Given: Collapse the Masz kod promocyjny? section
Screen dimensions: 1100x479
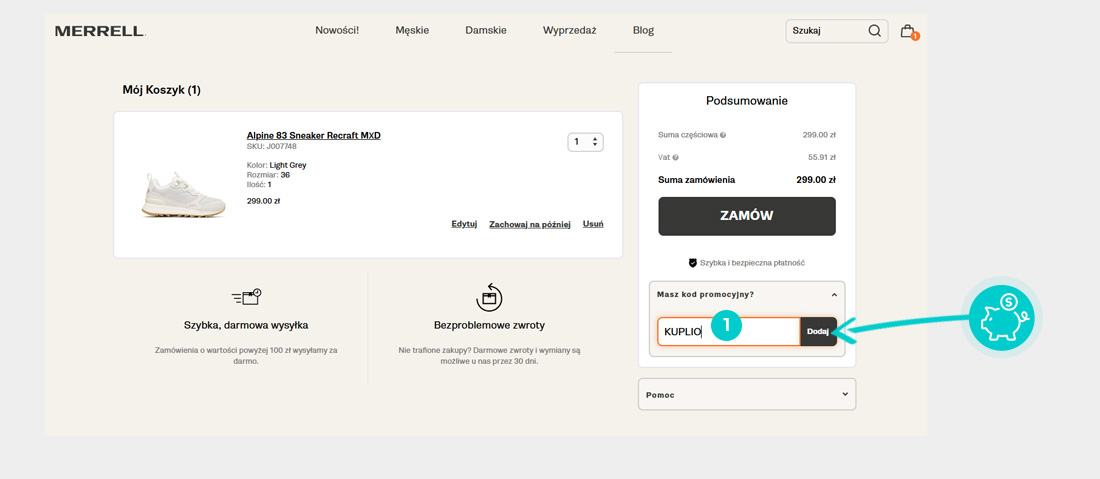Looking at the screenshot, I should pos(747,295).
